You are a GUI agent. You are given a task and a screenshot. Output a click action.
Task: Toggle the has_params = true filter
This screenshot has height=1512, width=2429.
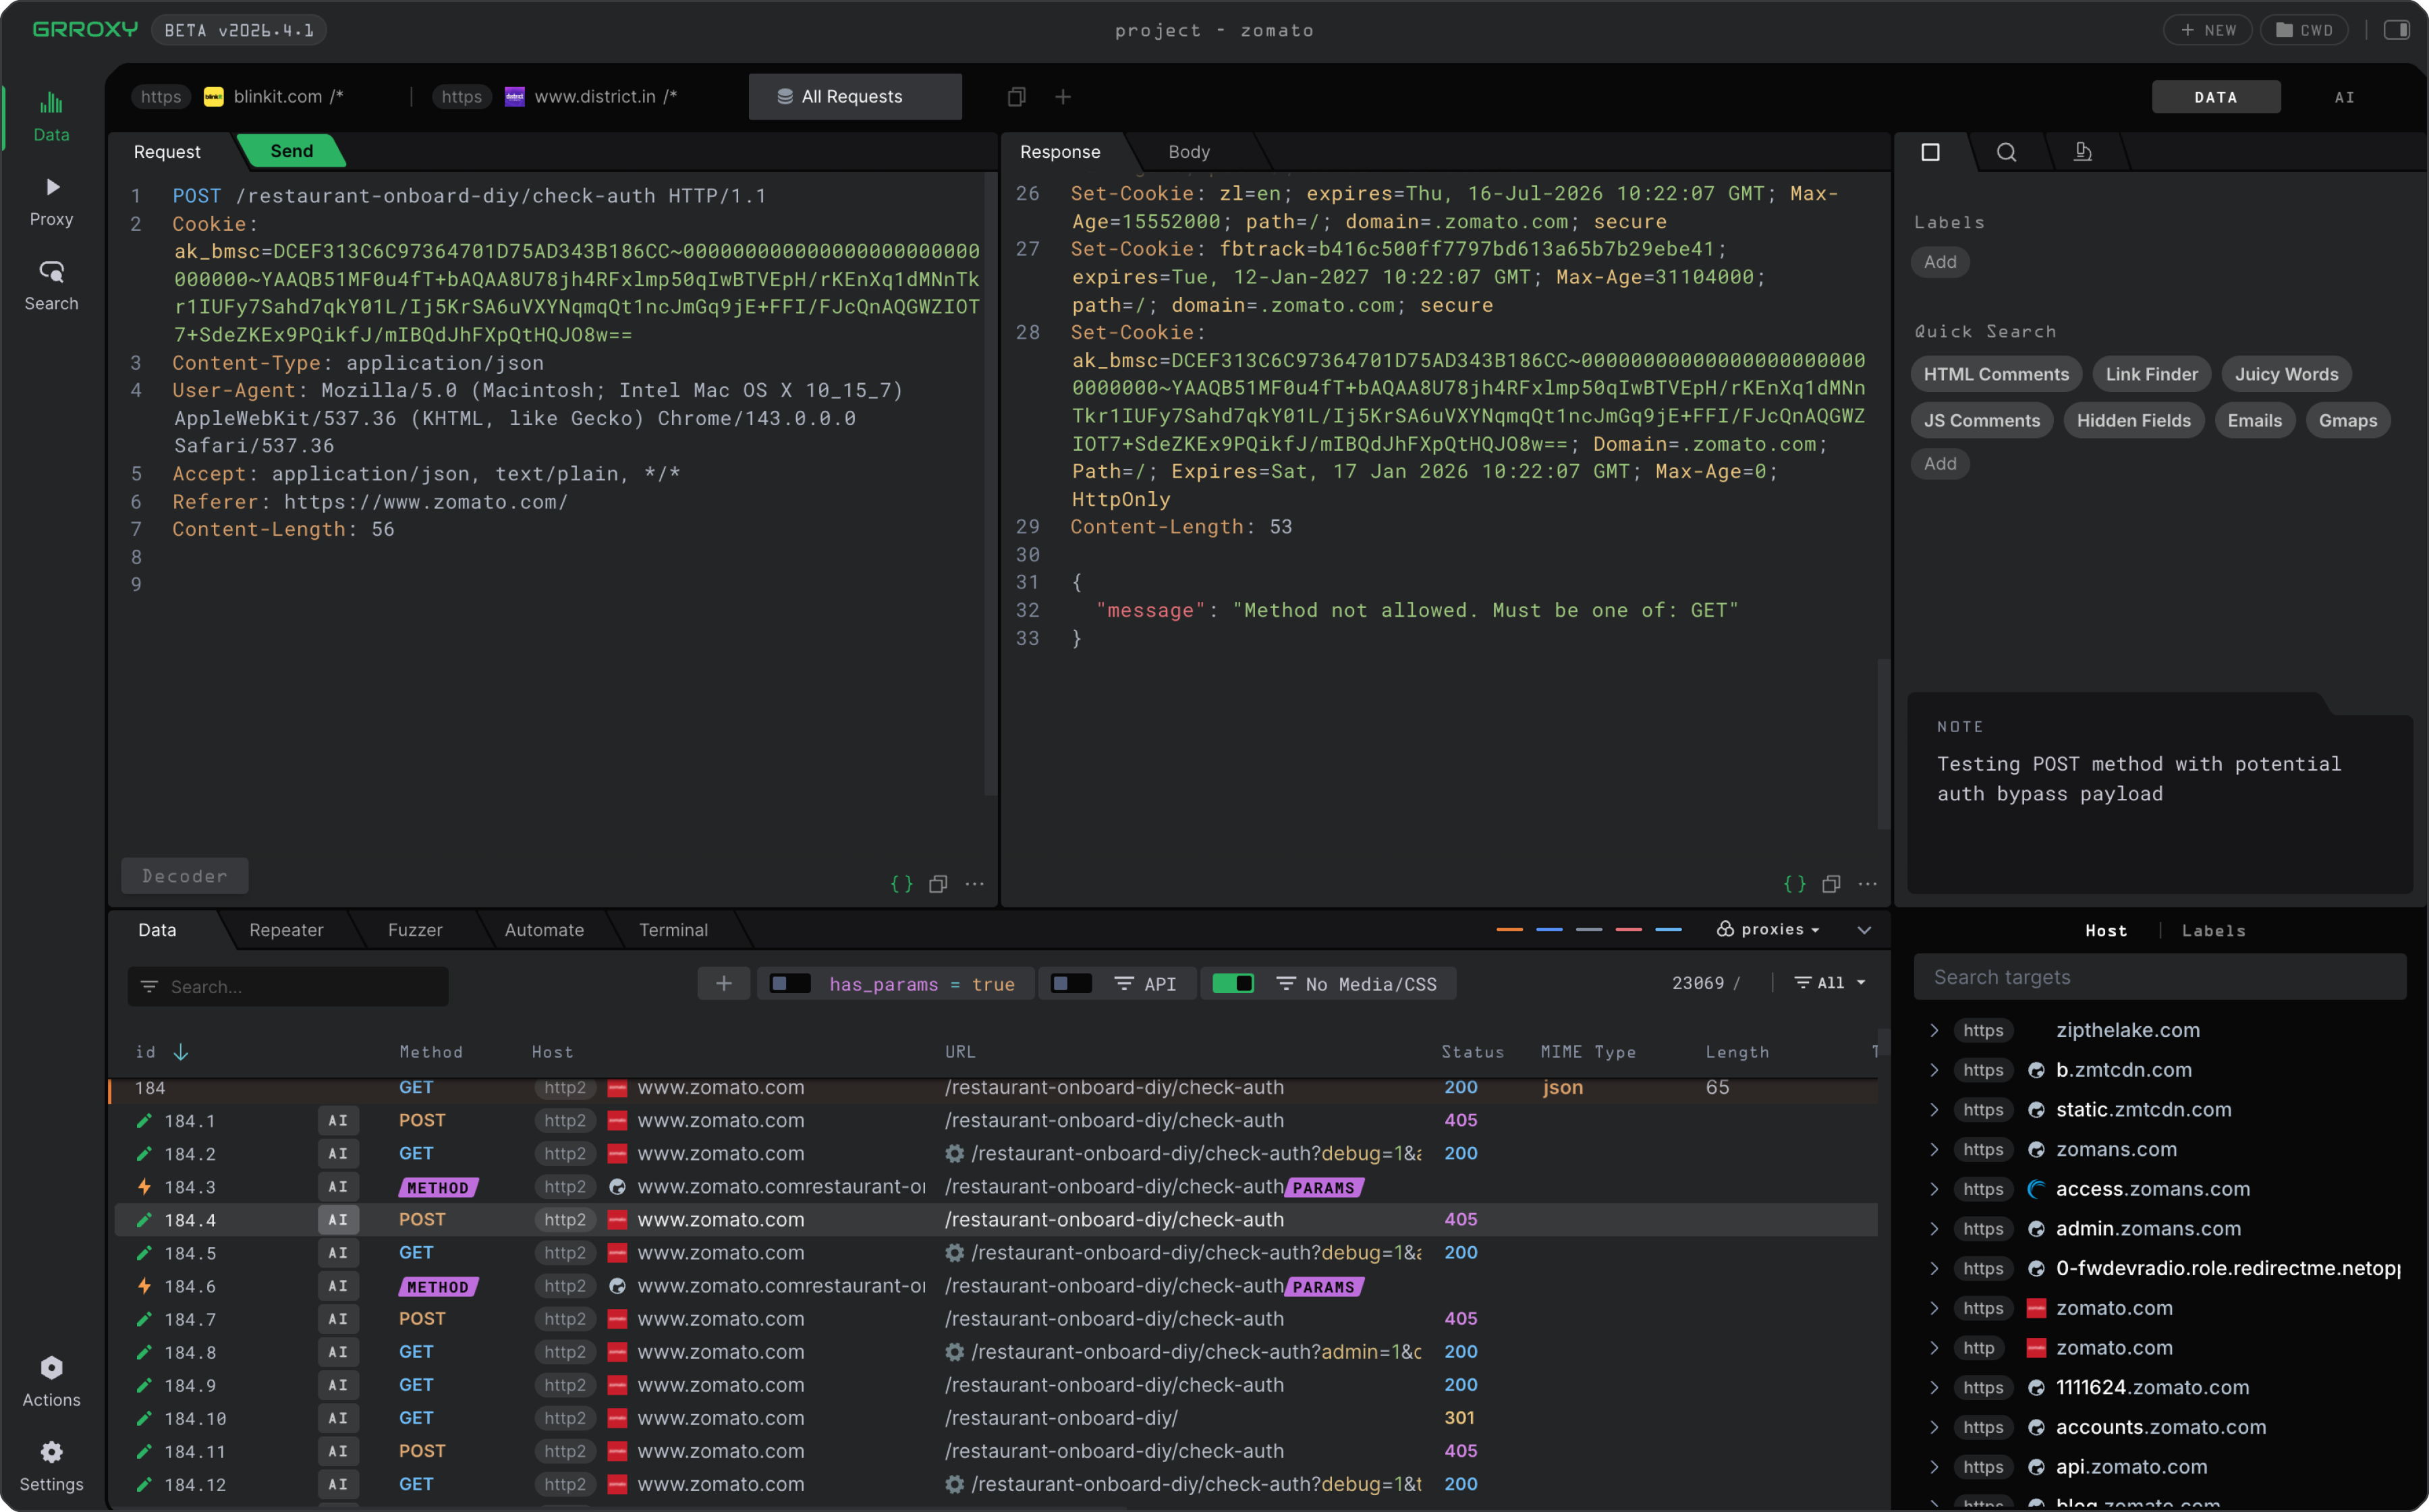tap(790, 984)
